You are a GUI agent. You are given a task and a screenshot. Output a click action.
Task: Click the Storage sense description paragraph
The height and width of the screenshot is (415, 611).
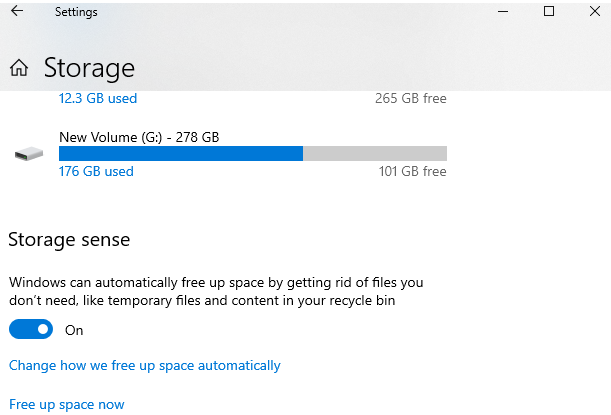point(216,291)
